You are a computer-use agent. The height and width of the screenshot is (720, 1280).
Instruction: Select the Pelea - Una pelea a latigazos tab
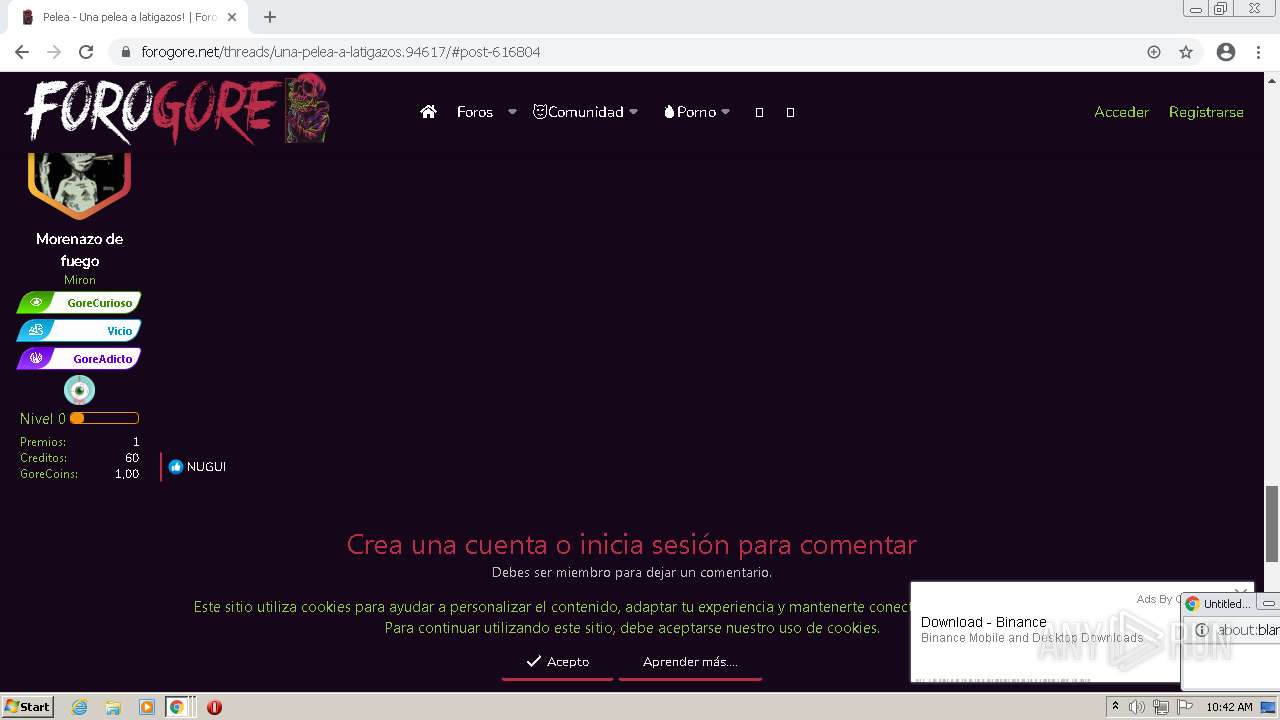pyautogui.click(x=130, y=17)
